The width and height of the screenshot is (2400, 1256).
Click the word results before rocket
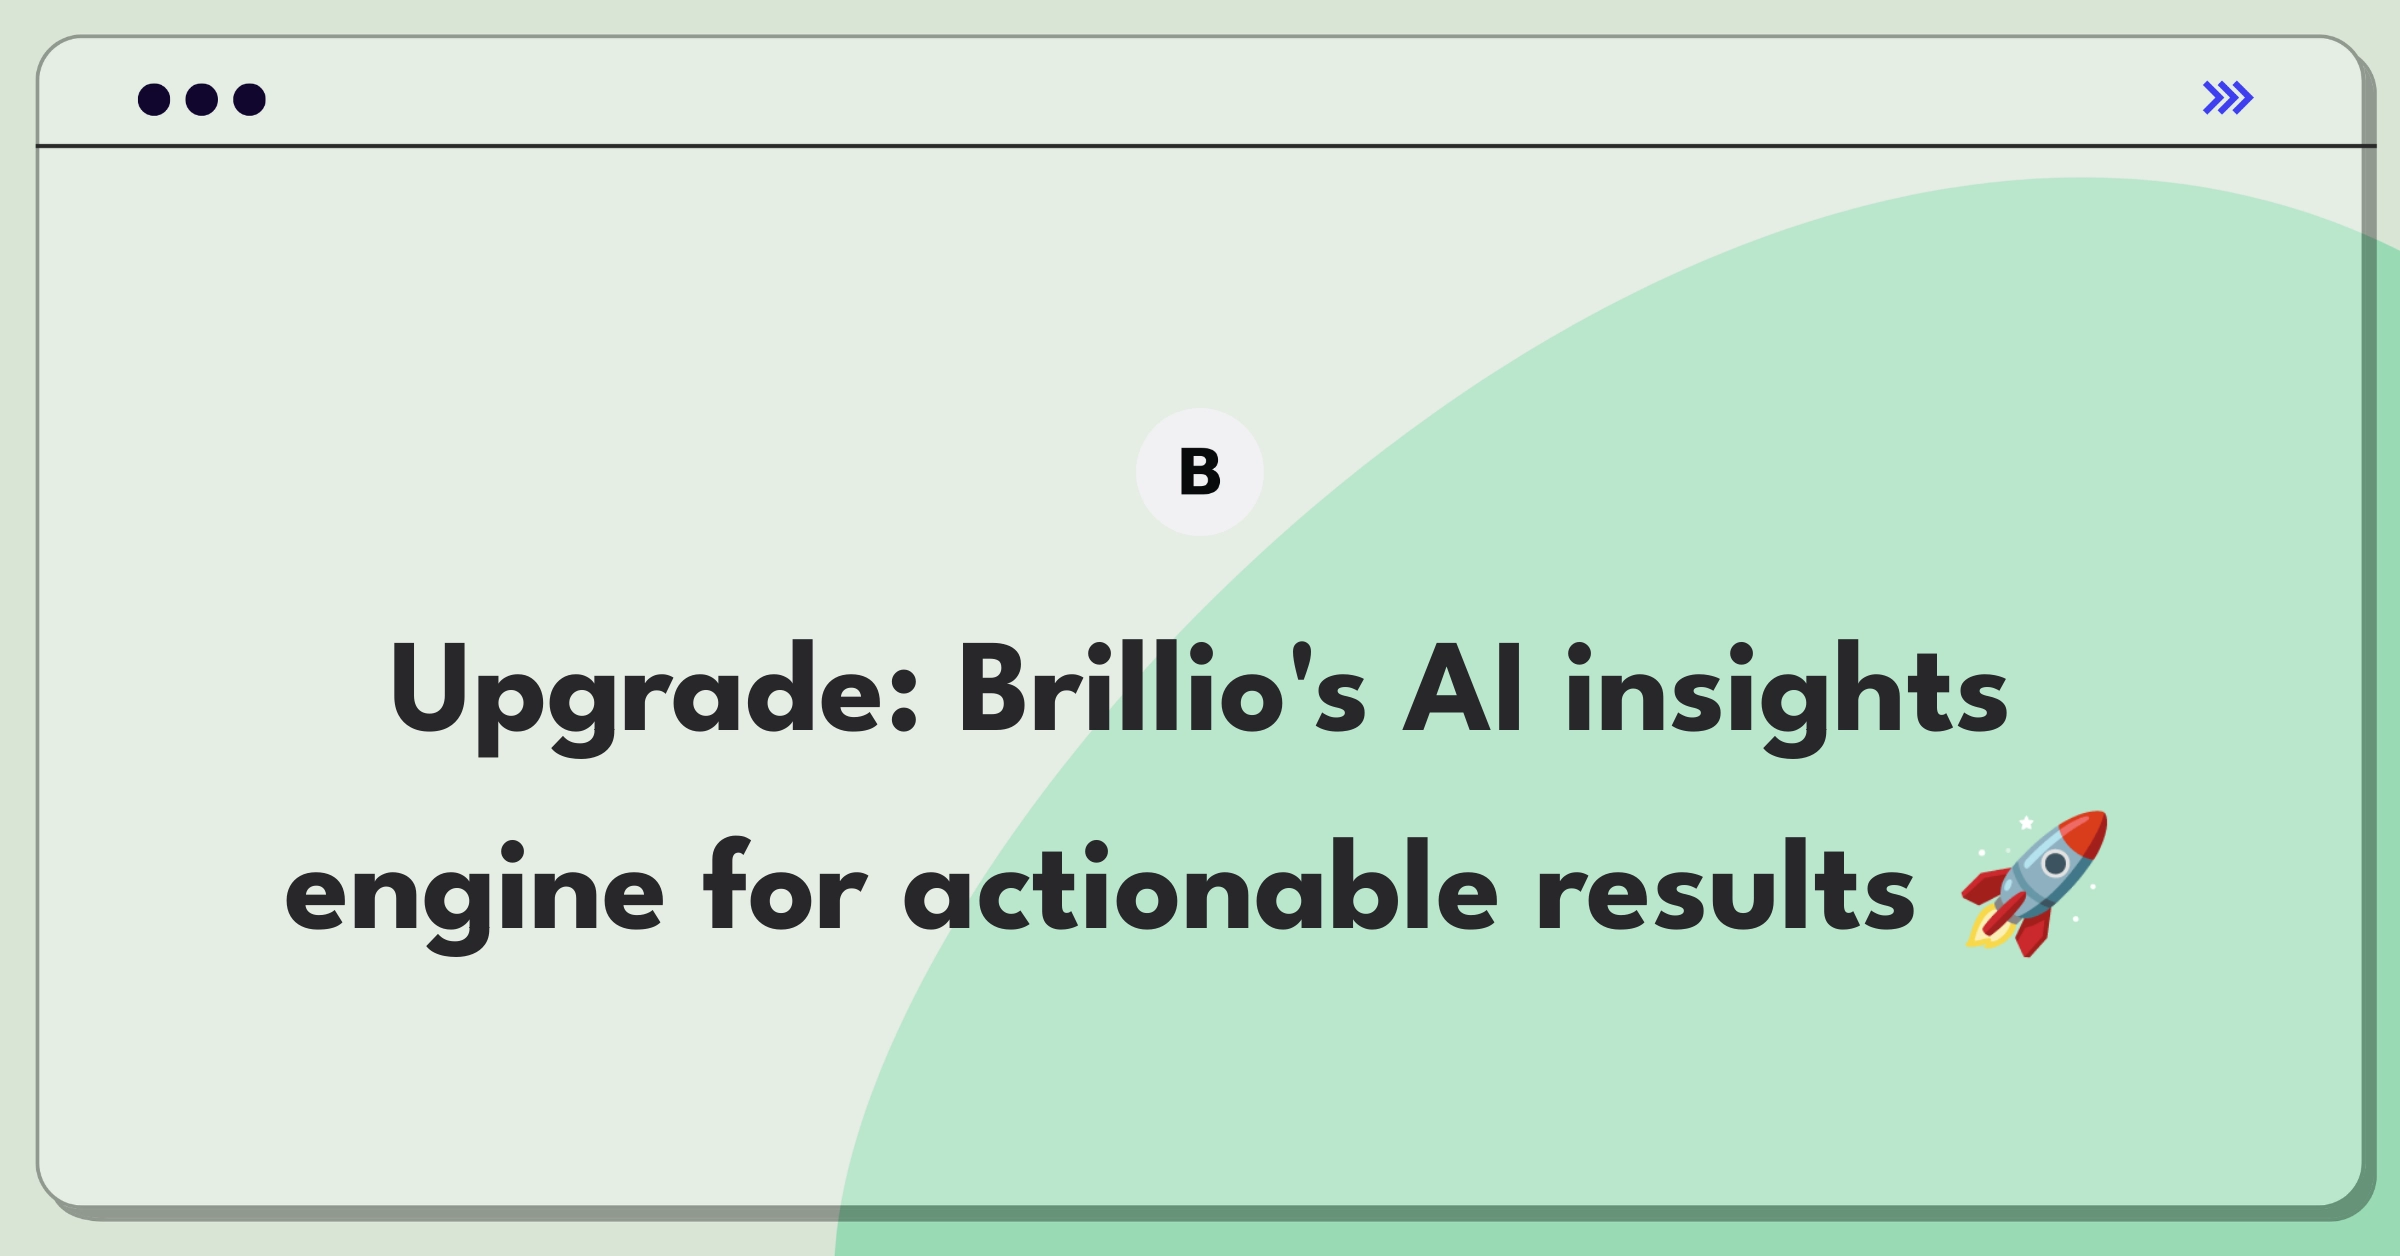[x=1726, y=886]
